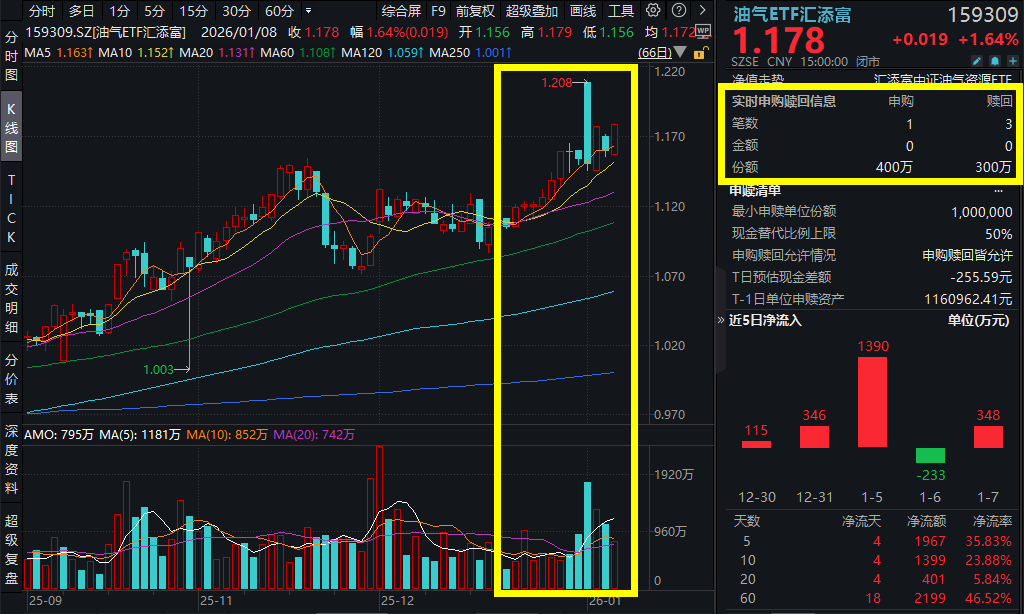Click the 1.003 low price marker on chart
This screenshot has width=1024, height=614.
[x=158, y=370]
